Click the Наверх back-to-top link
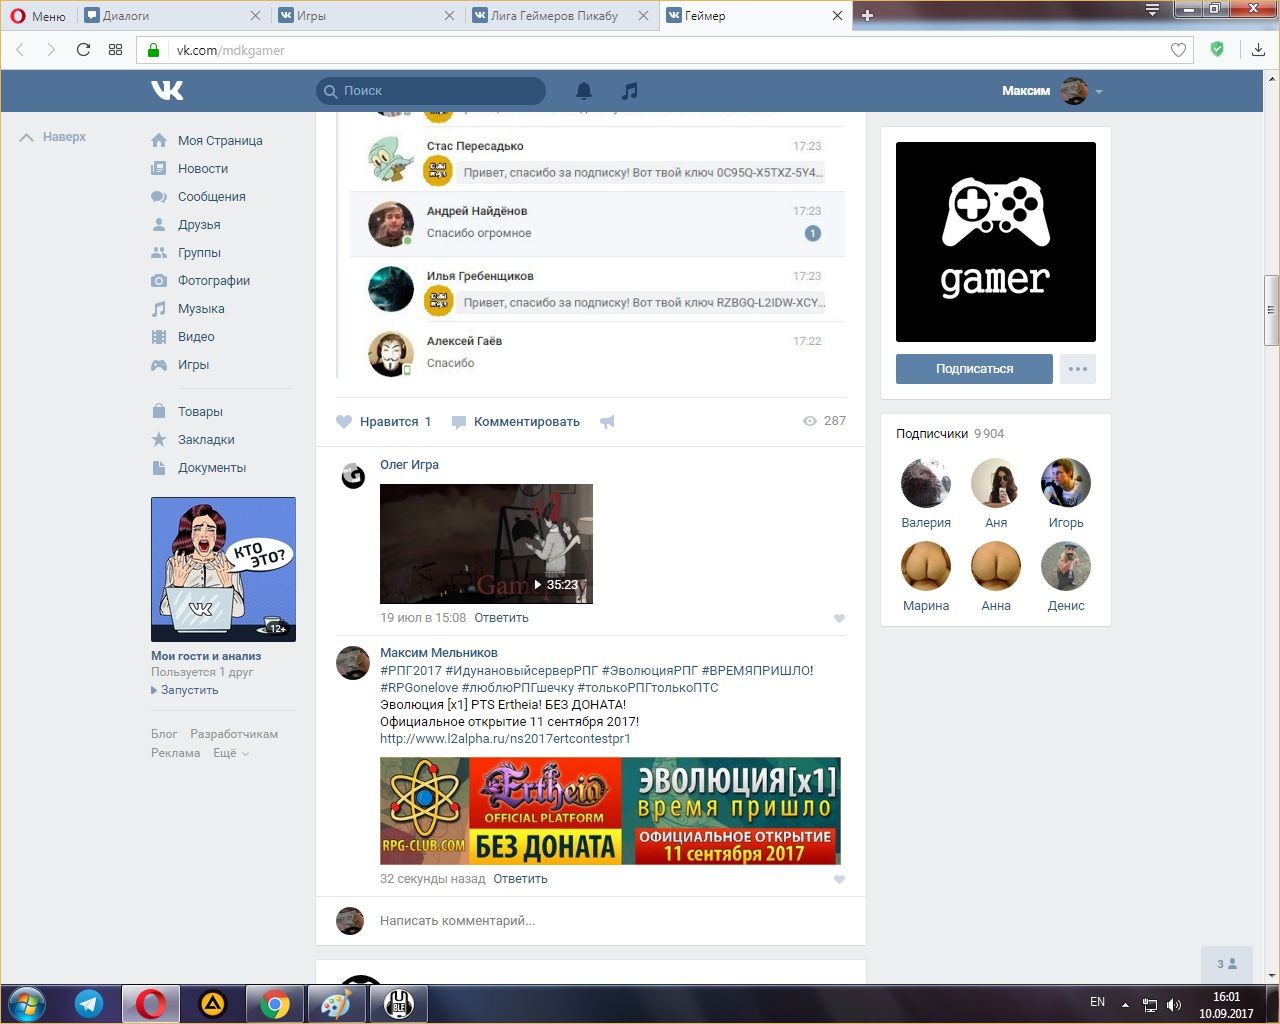Viewport: 1280px width, 1024px height. point(53,137)
